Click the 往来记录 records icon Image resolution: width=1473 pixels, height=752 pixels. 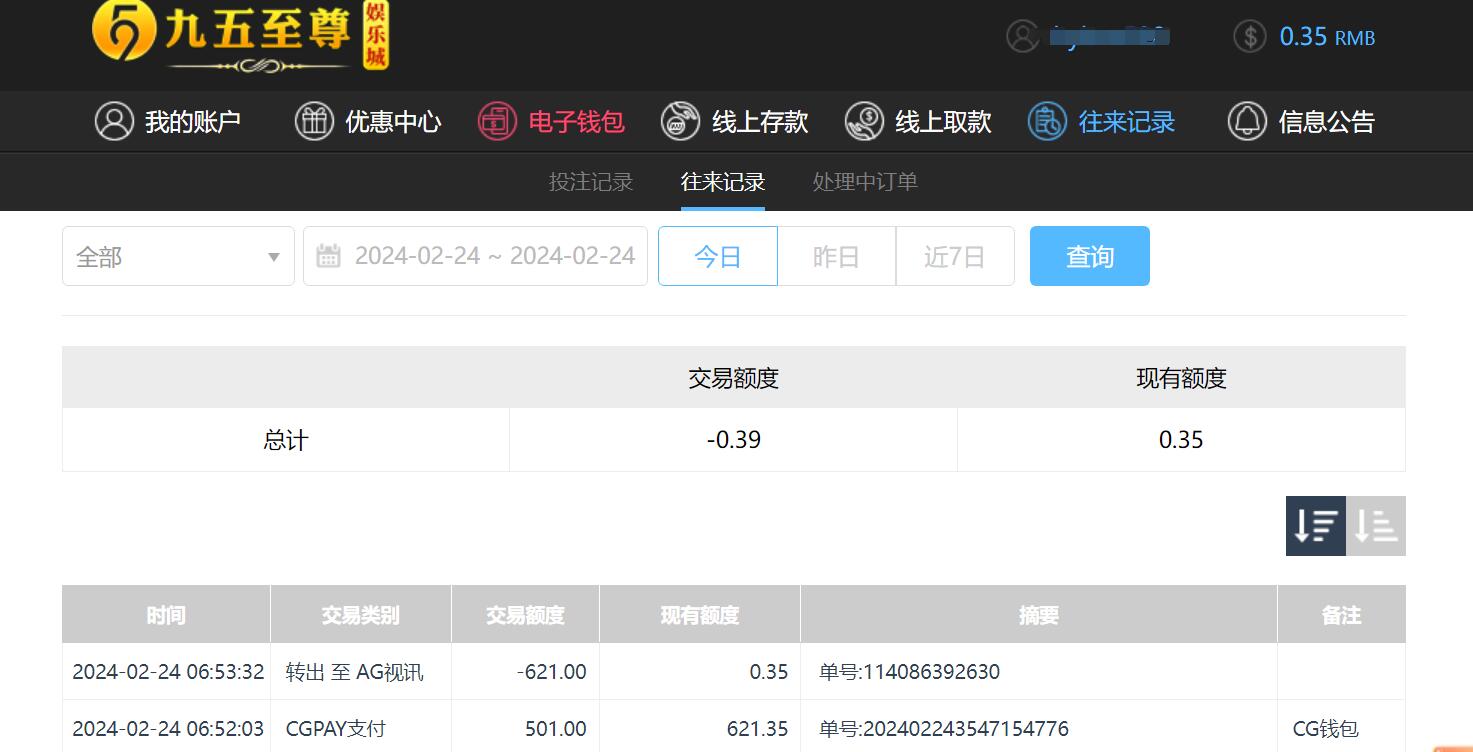point(1047,122)
